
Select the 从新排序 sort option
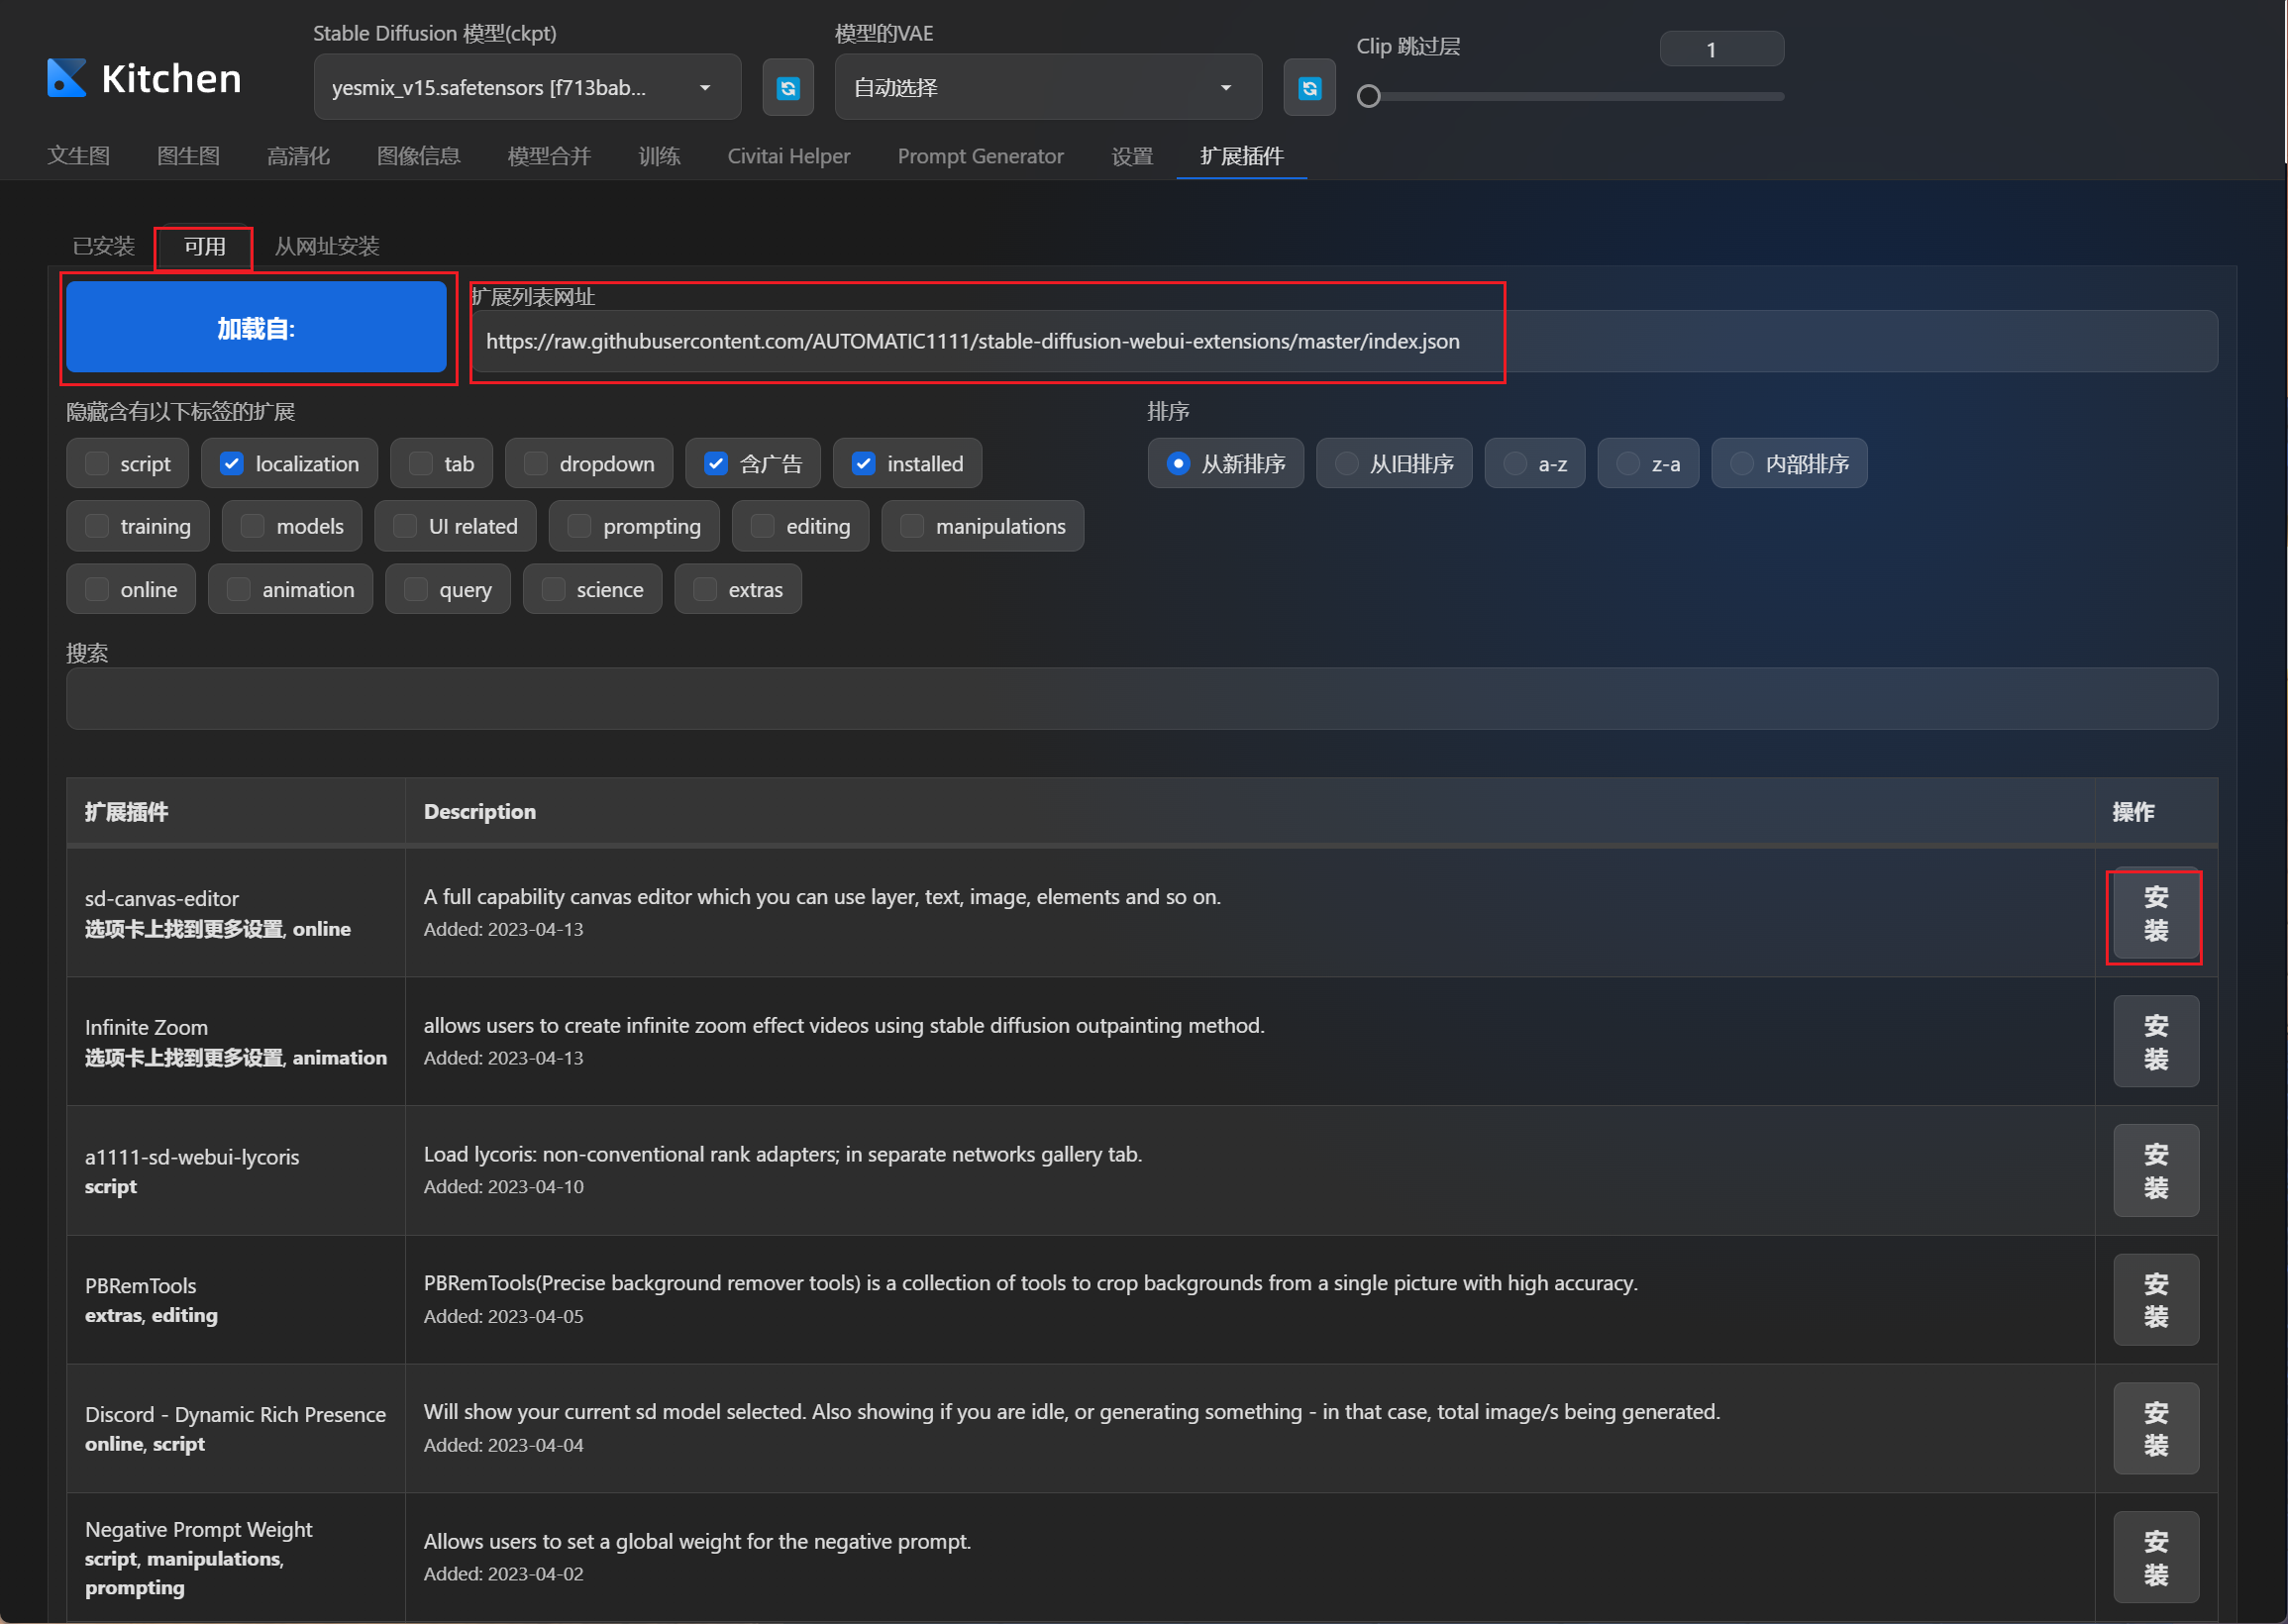[1225, 463]
